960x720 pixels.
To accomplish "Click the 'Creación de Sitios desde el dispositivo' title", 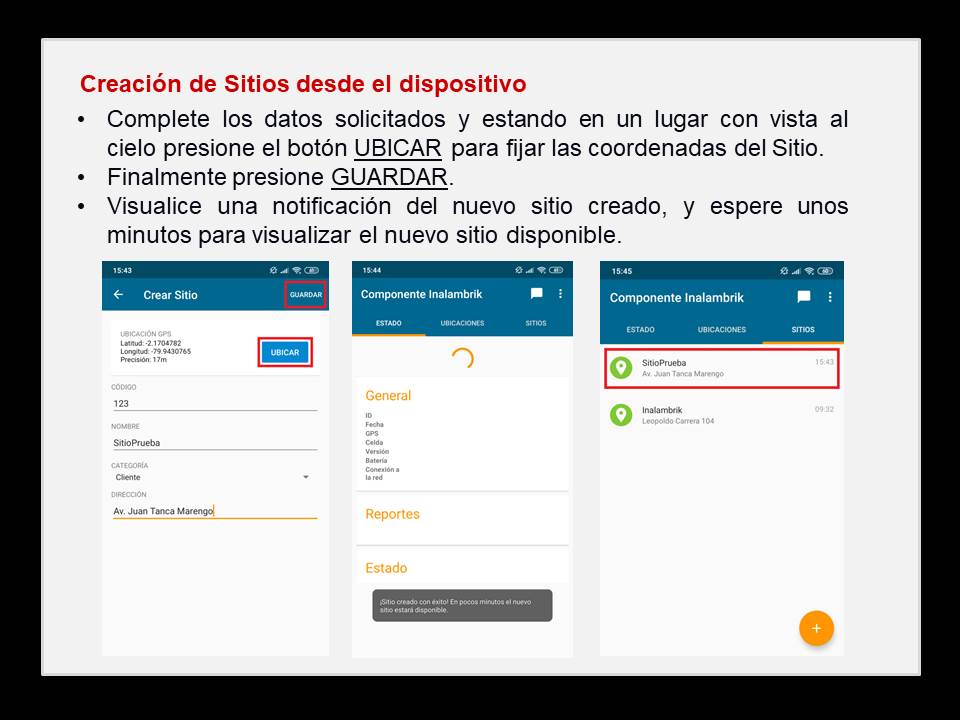I will click(303, 84).
